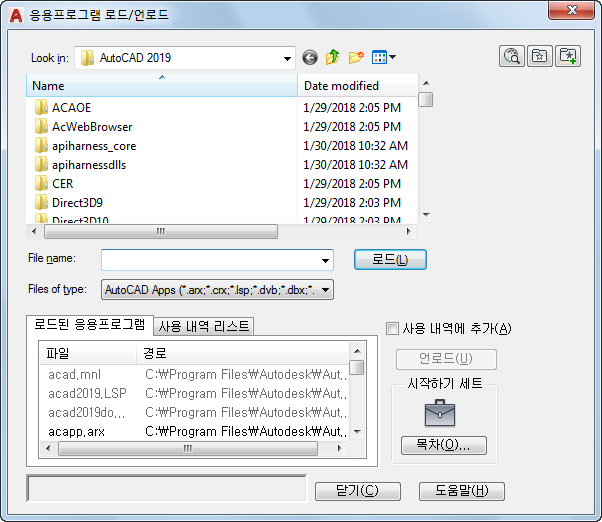Click the Back navigation arrow icon
The width and height of the screenshot is (602, 522).
309,58
